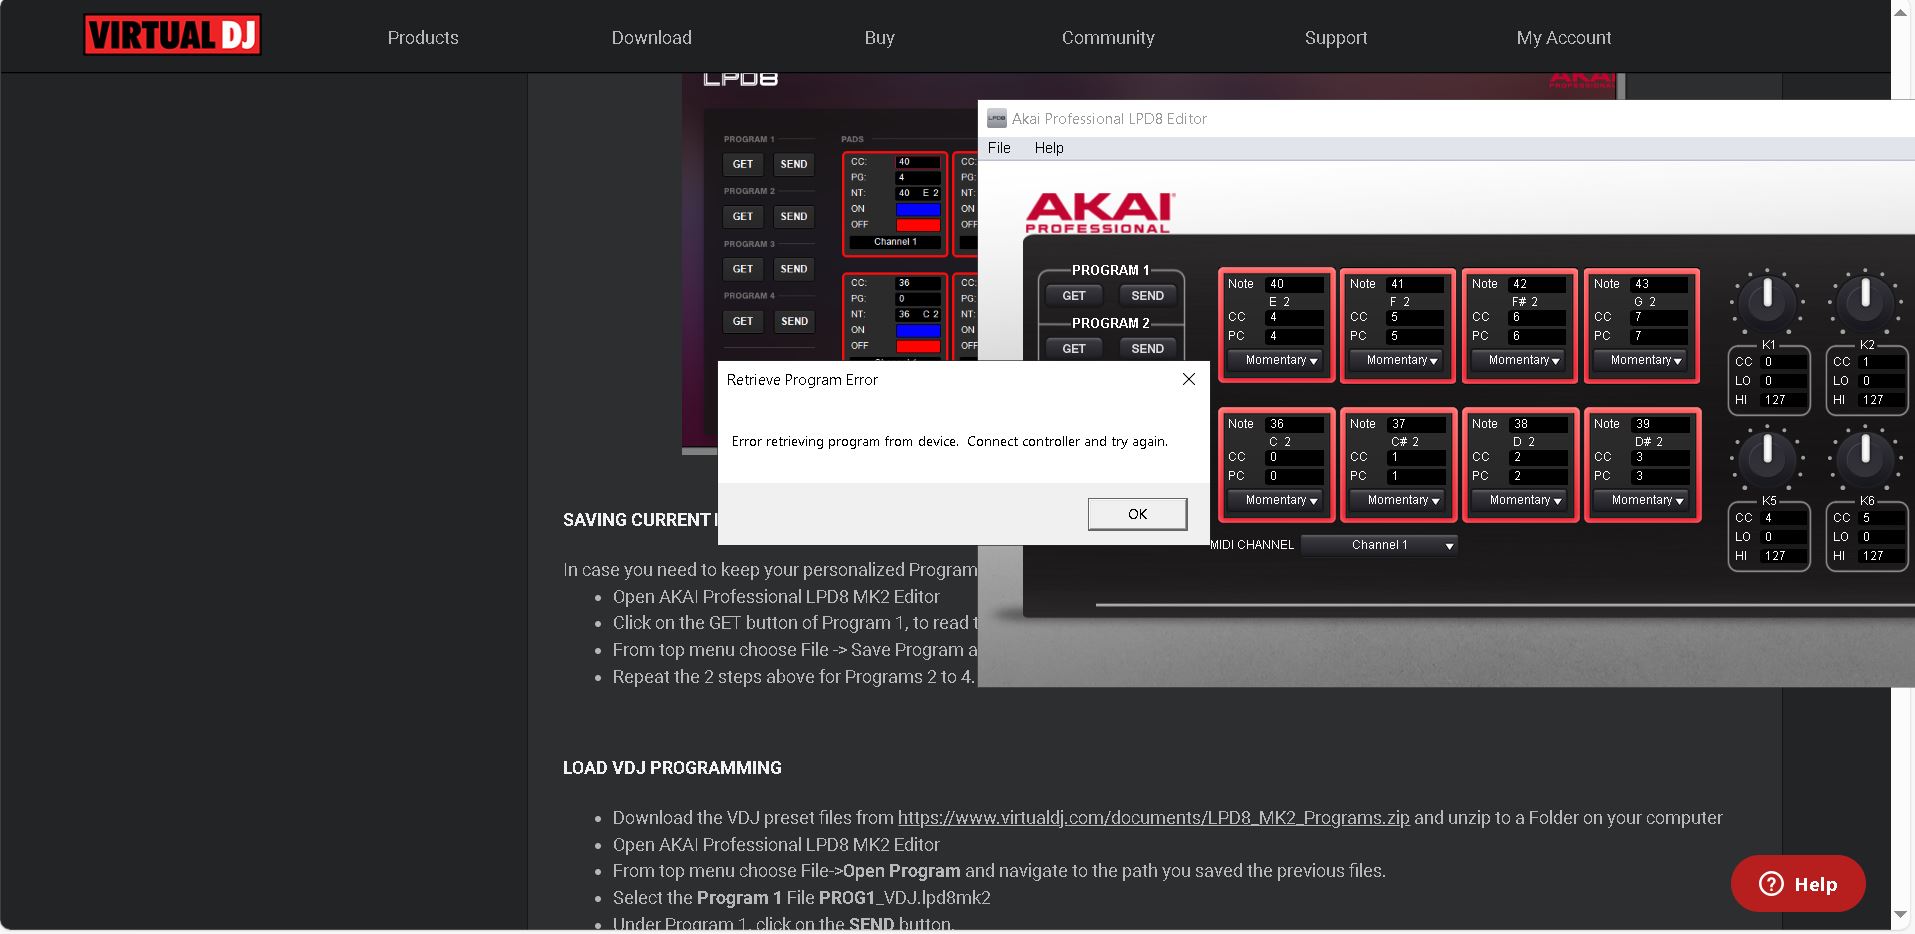Click the Note field showing 40
This screenshot has height=934, width=1915.
pos(1294,284)
